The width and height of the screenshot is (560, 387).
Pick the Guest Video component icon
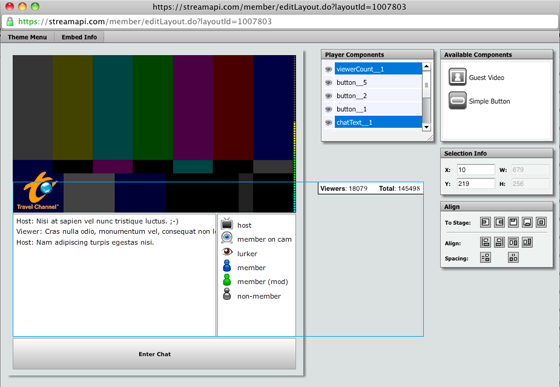(x=458, y=77)
